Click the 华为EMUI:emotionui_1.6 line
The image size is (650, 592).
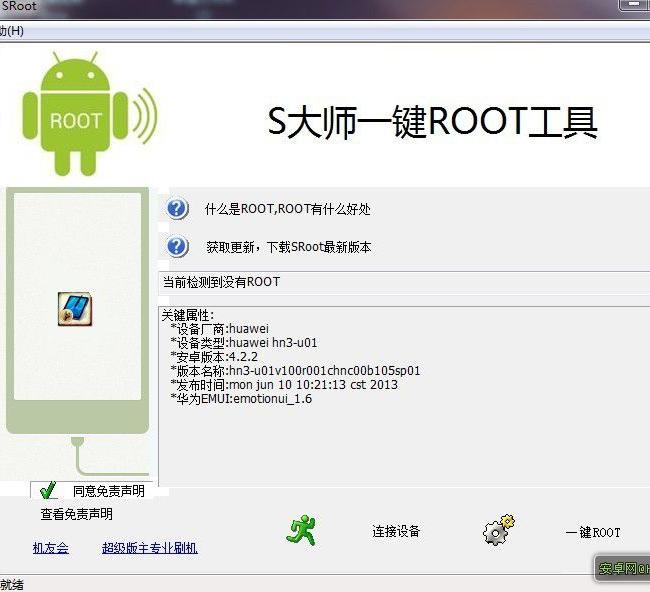tap(241, 399)
